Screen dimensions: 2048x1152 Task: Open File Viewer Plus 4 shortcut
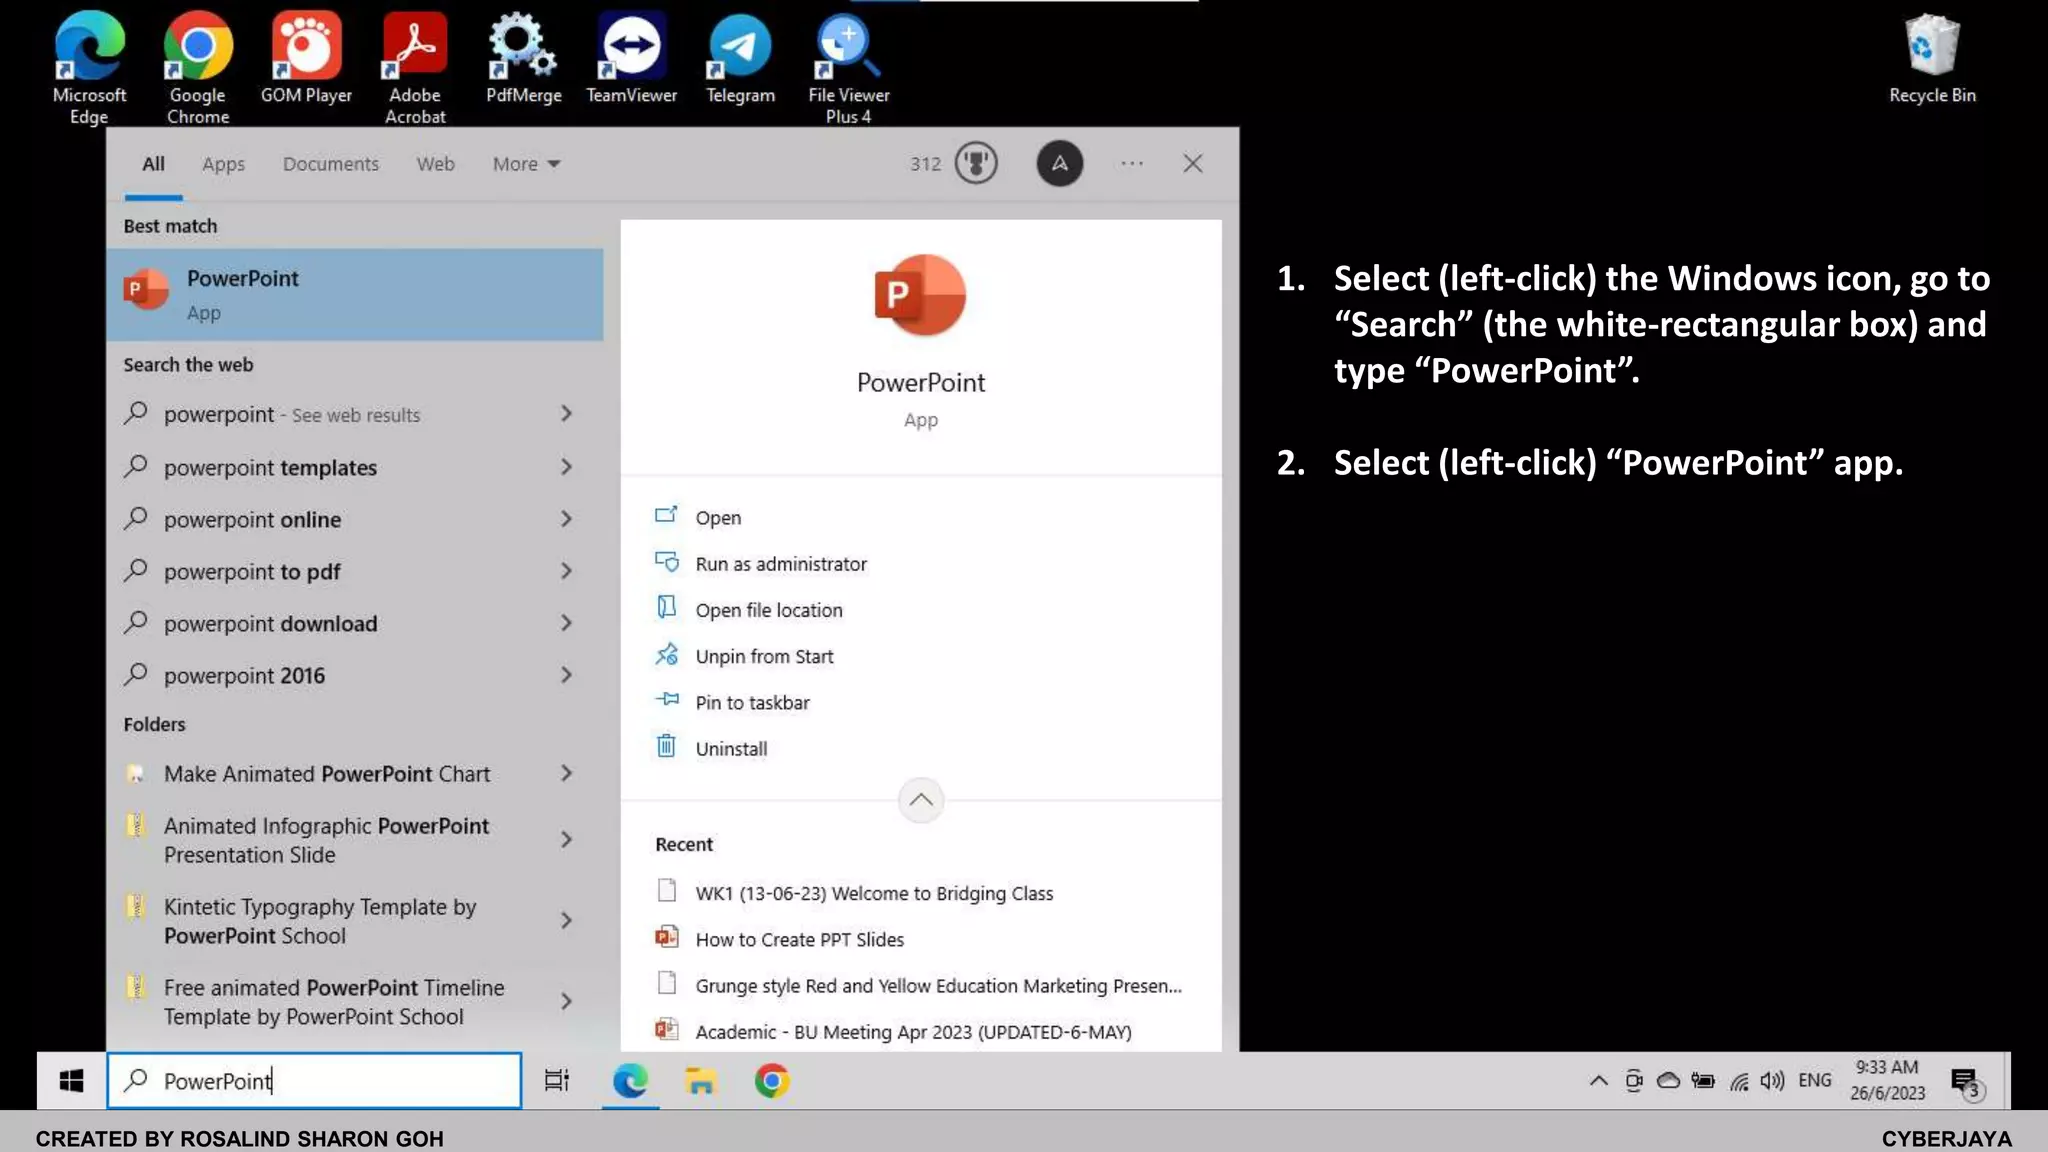coord(848,66)
